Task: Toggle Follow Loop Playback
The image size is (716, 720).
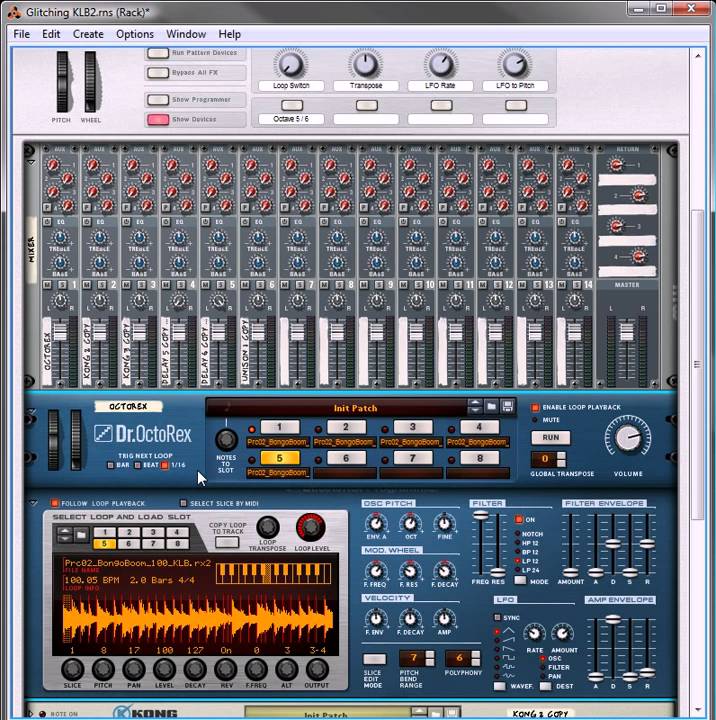Action: click(55, 503)
